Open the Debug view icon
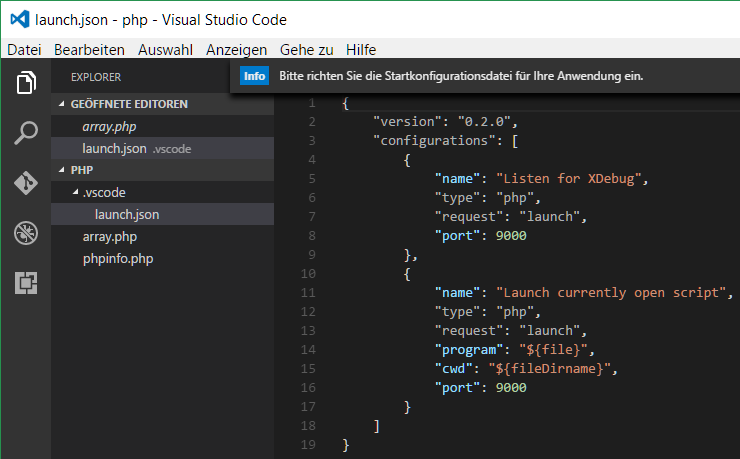Viewport: 740px width, 459px height. point(26,233)
